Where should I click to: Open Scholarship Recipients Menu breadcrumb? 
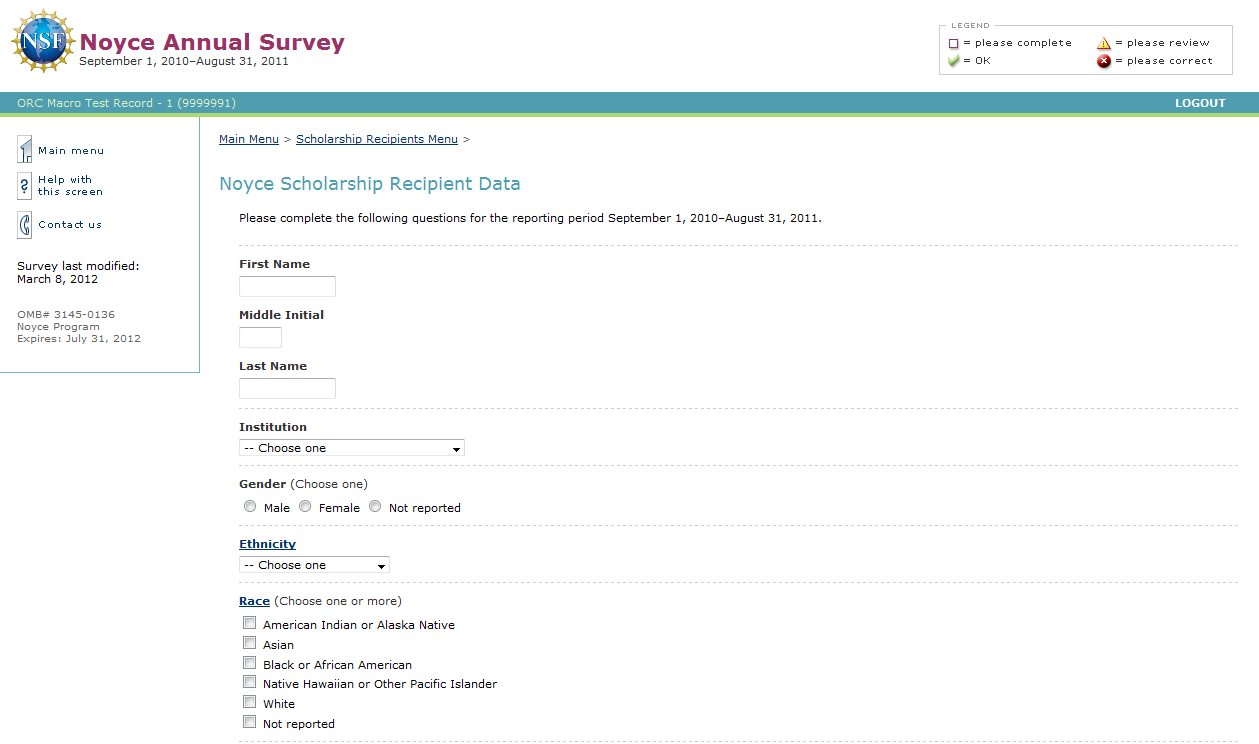click(x=376, y=139)
